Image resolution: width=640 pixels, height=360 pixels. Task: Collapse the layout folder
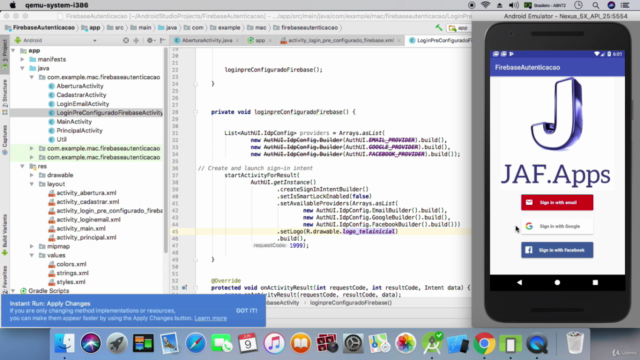point(31,184)
